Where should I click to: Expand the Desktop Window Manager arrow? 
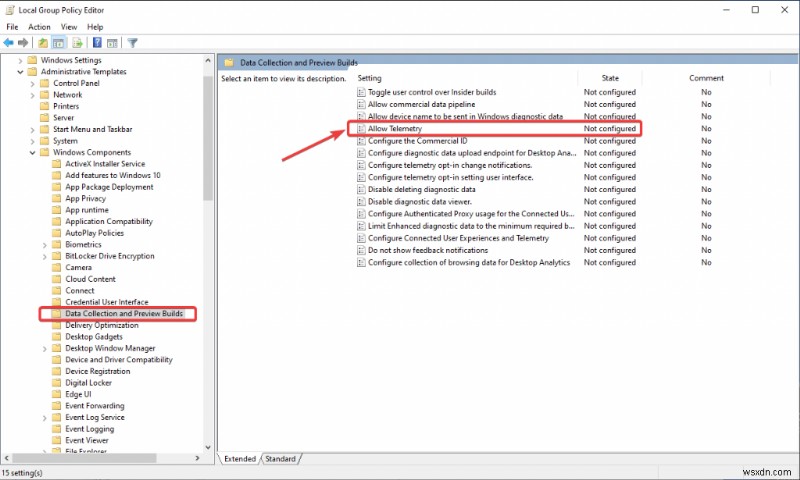pyautogui.click(x=45, y=348)
